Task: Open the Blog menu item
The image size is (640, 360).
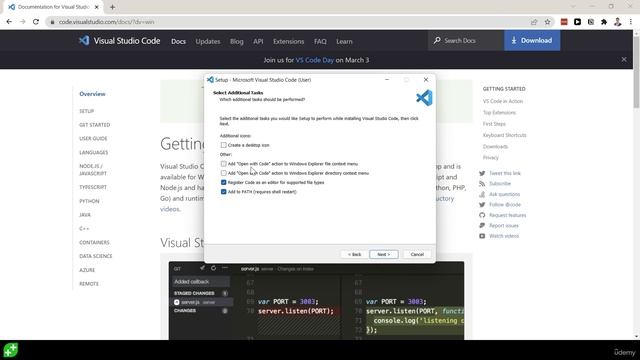Action: coord(236,41)
